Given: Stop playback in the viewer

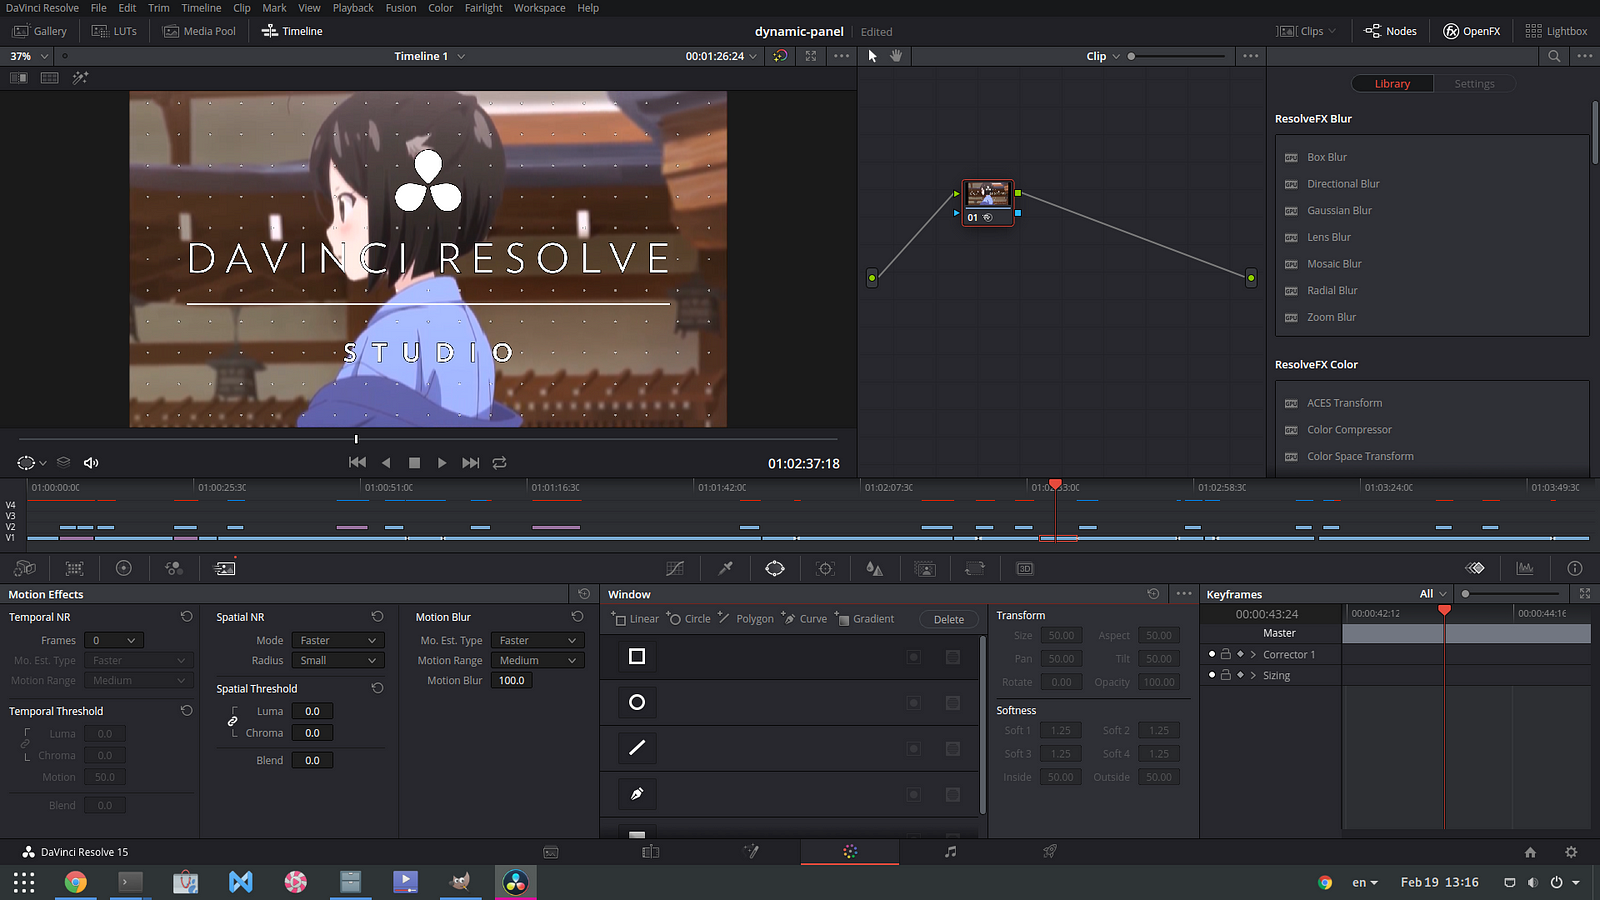Looking at the screenshot, I should pos(414,463).
